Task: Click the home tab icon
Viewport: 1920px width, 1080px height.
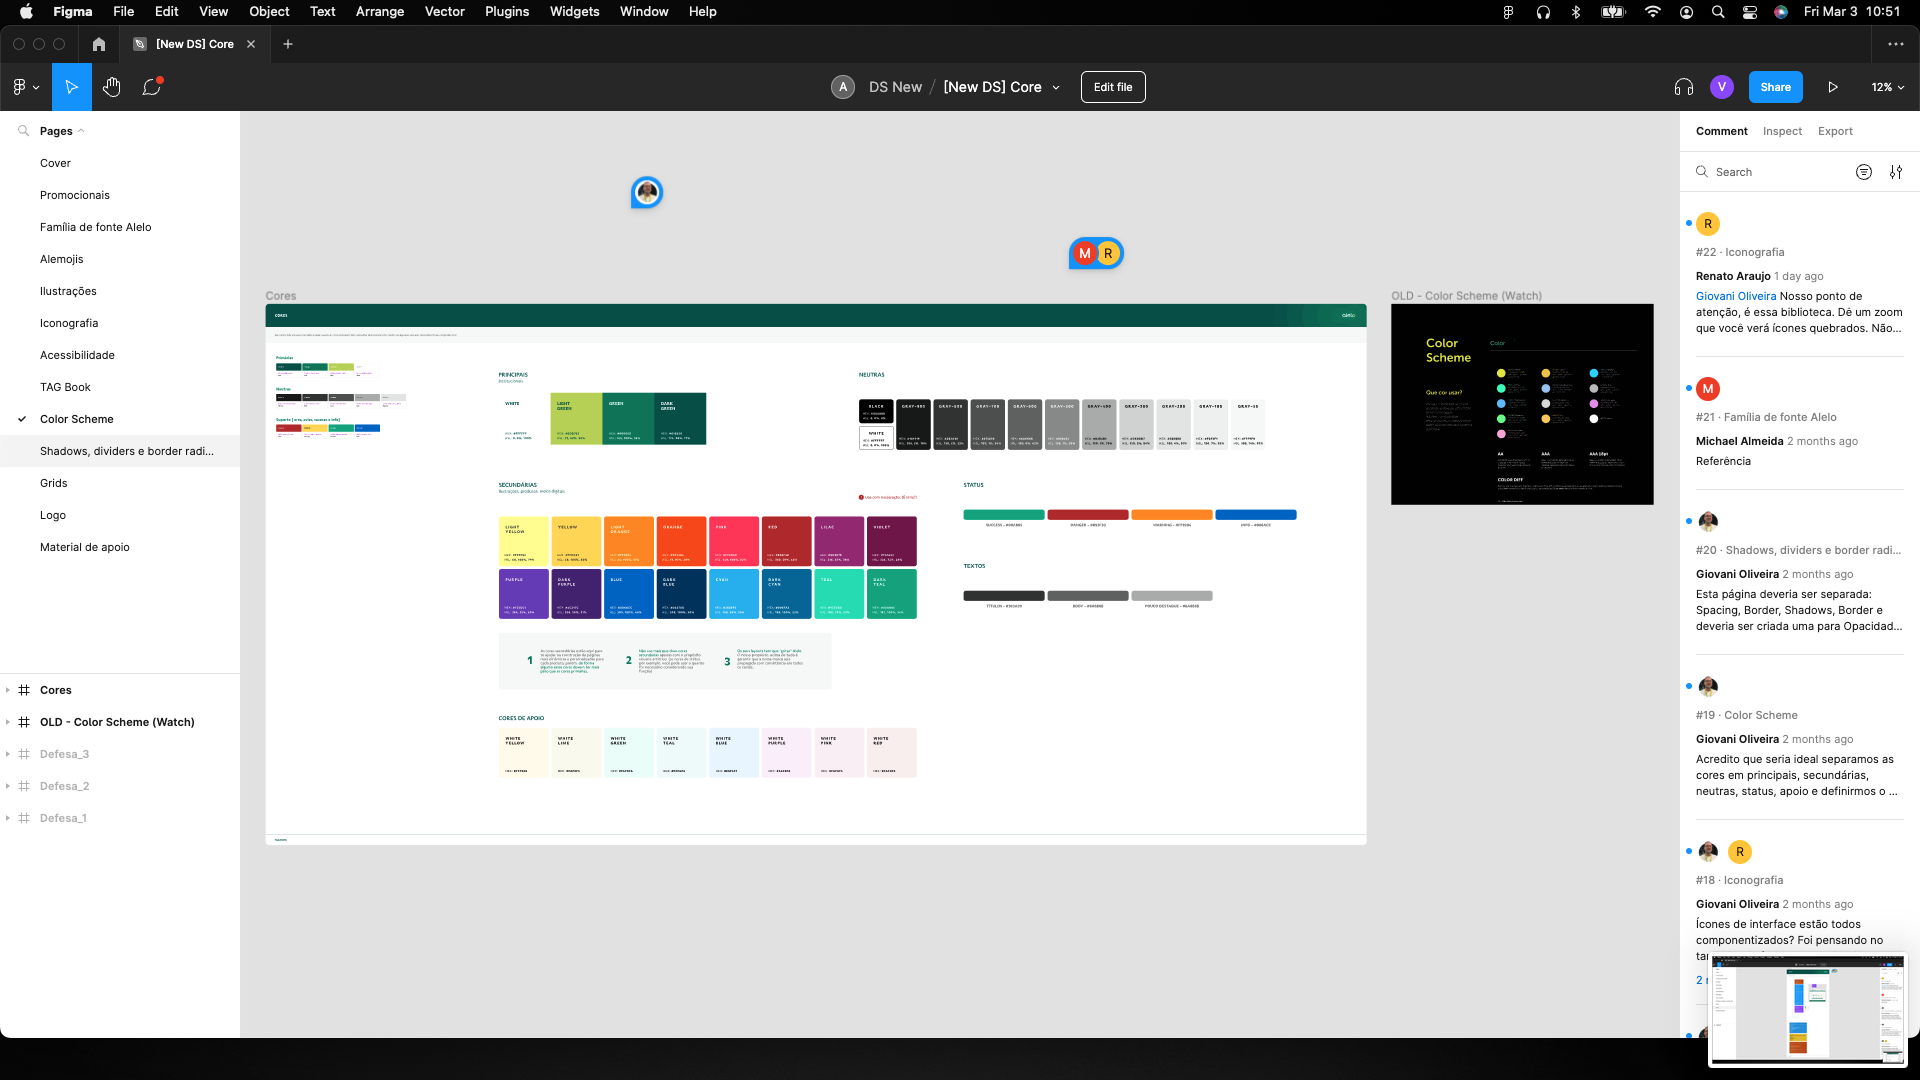Action: coord(98,44)
